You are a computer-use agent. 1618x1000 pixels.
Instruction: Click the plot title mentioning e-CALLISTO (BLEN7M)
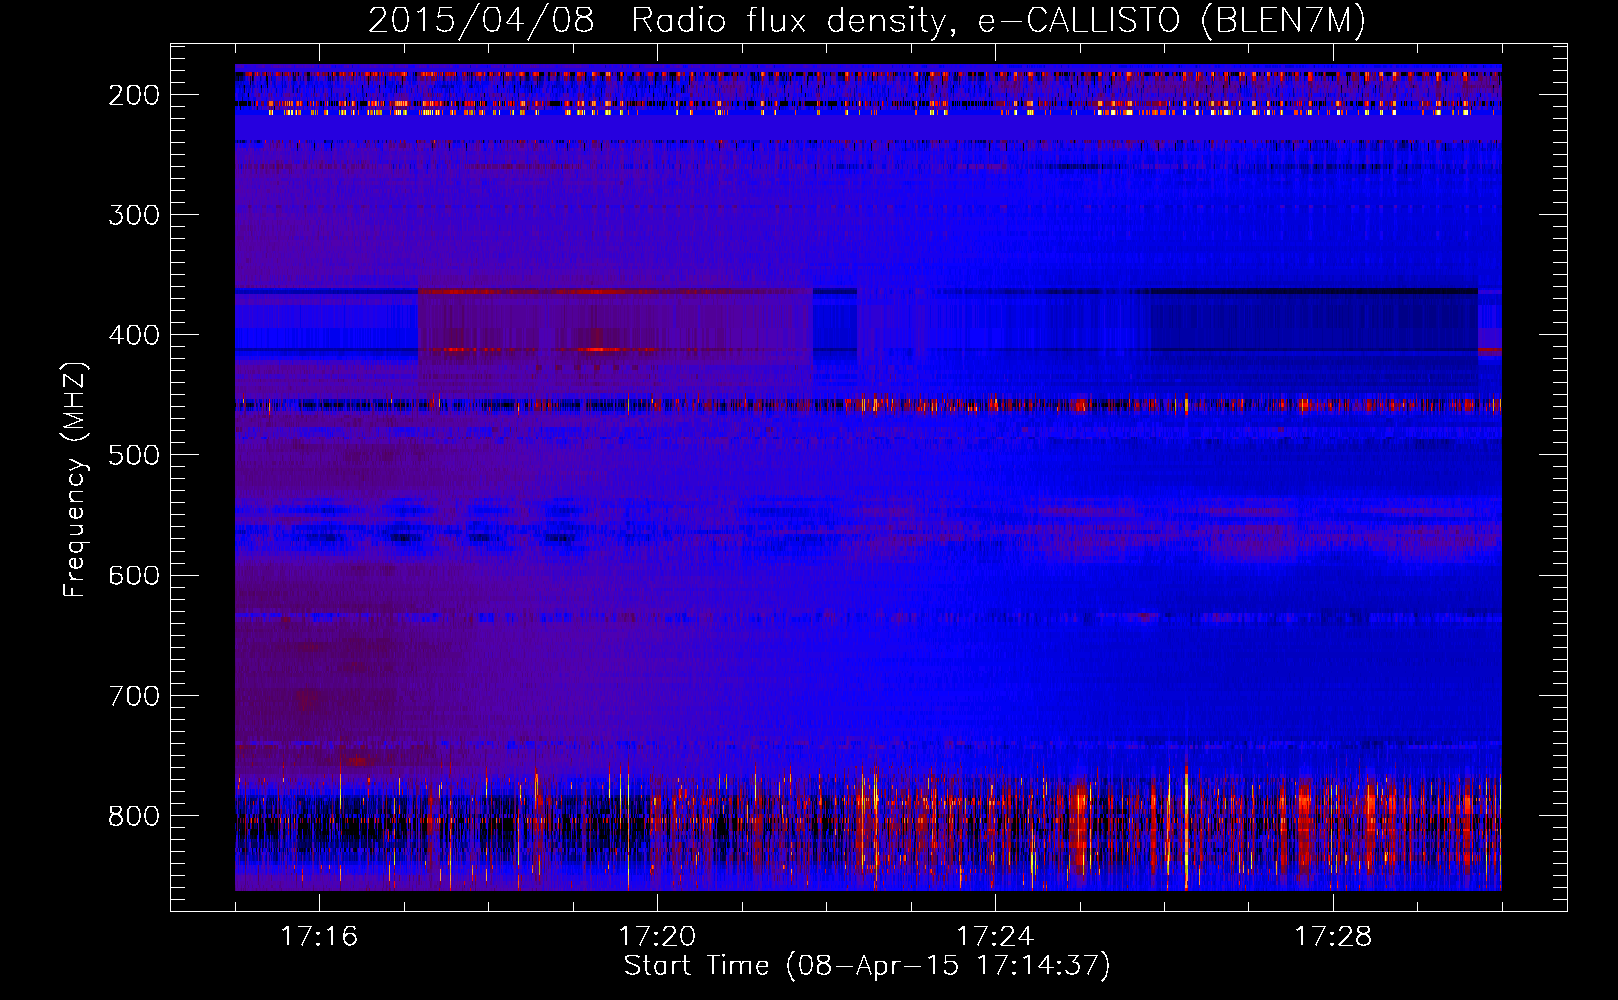pyautogui.click(x=867, y=20)
